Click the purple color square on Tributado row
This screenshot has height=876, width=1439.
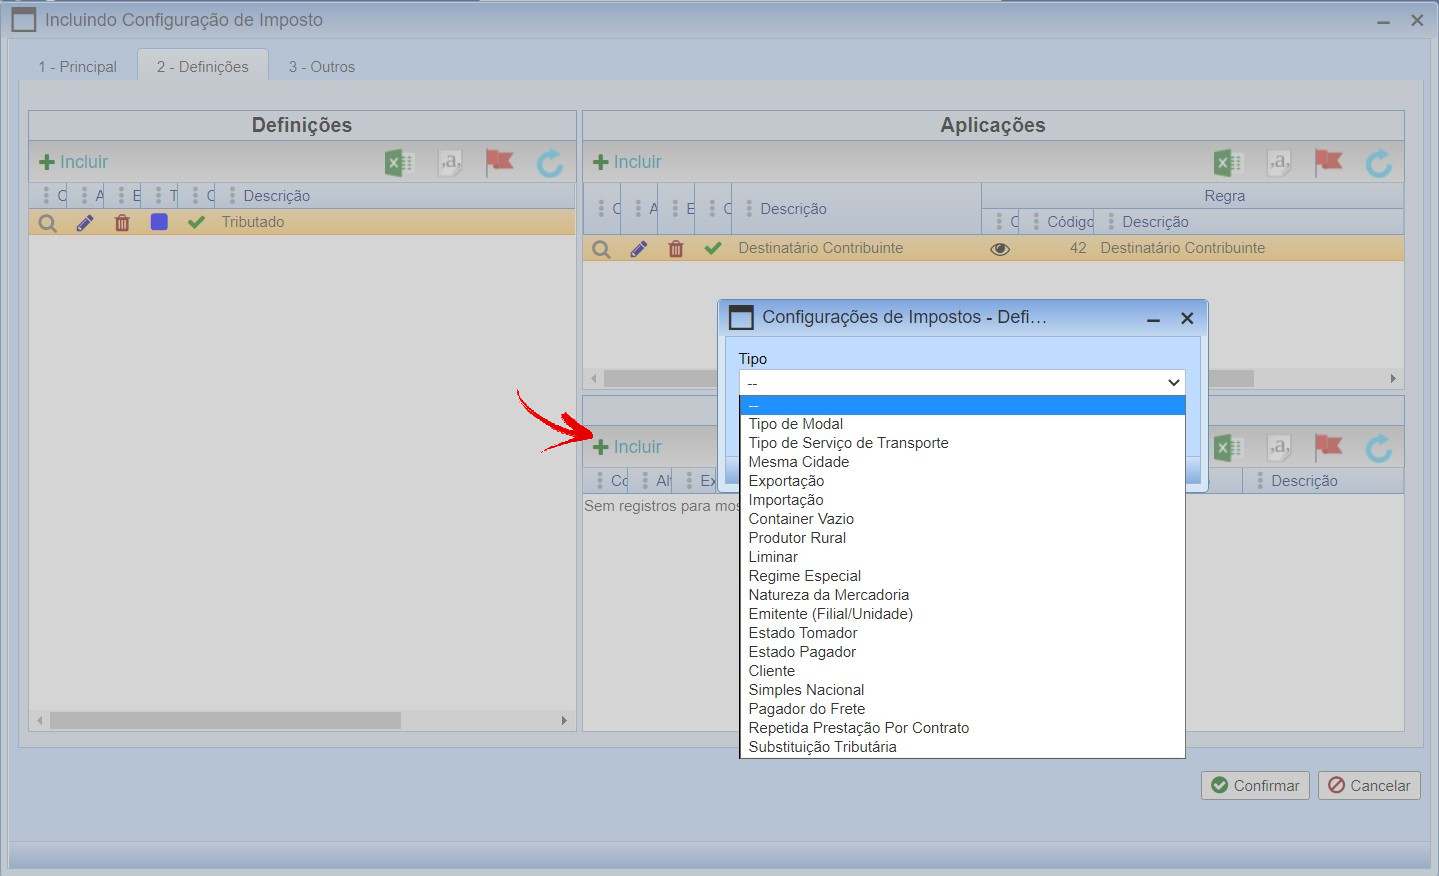[159, 222]
